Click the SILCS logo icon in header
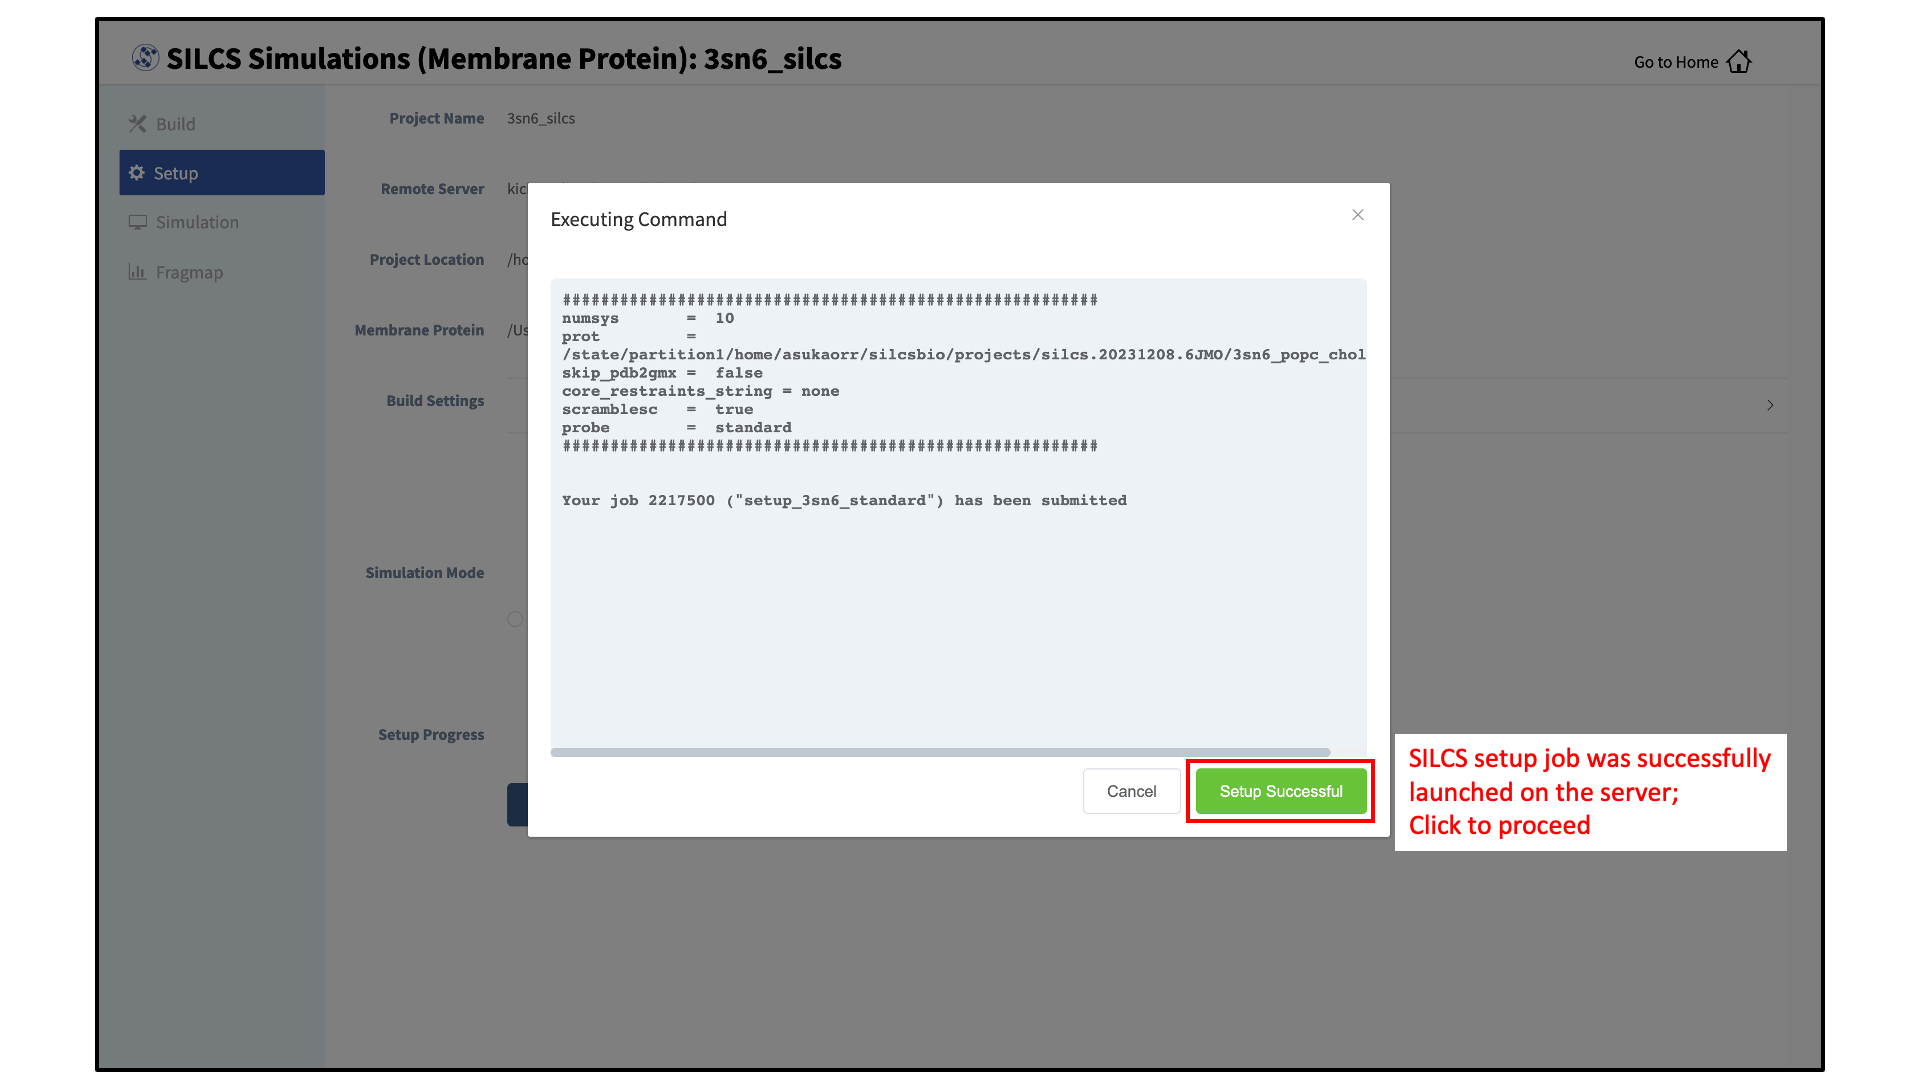The height and width of the screenshot is (1080, 1920). [x=145, y=58]
